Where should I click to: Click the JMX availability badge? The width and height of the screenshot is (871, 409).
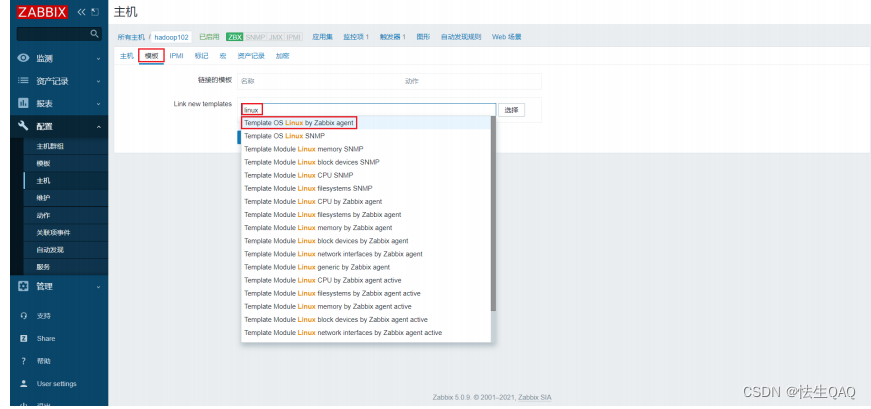click(x=276, y=37)
